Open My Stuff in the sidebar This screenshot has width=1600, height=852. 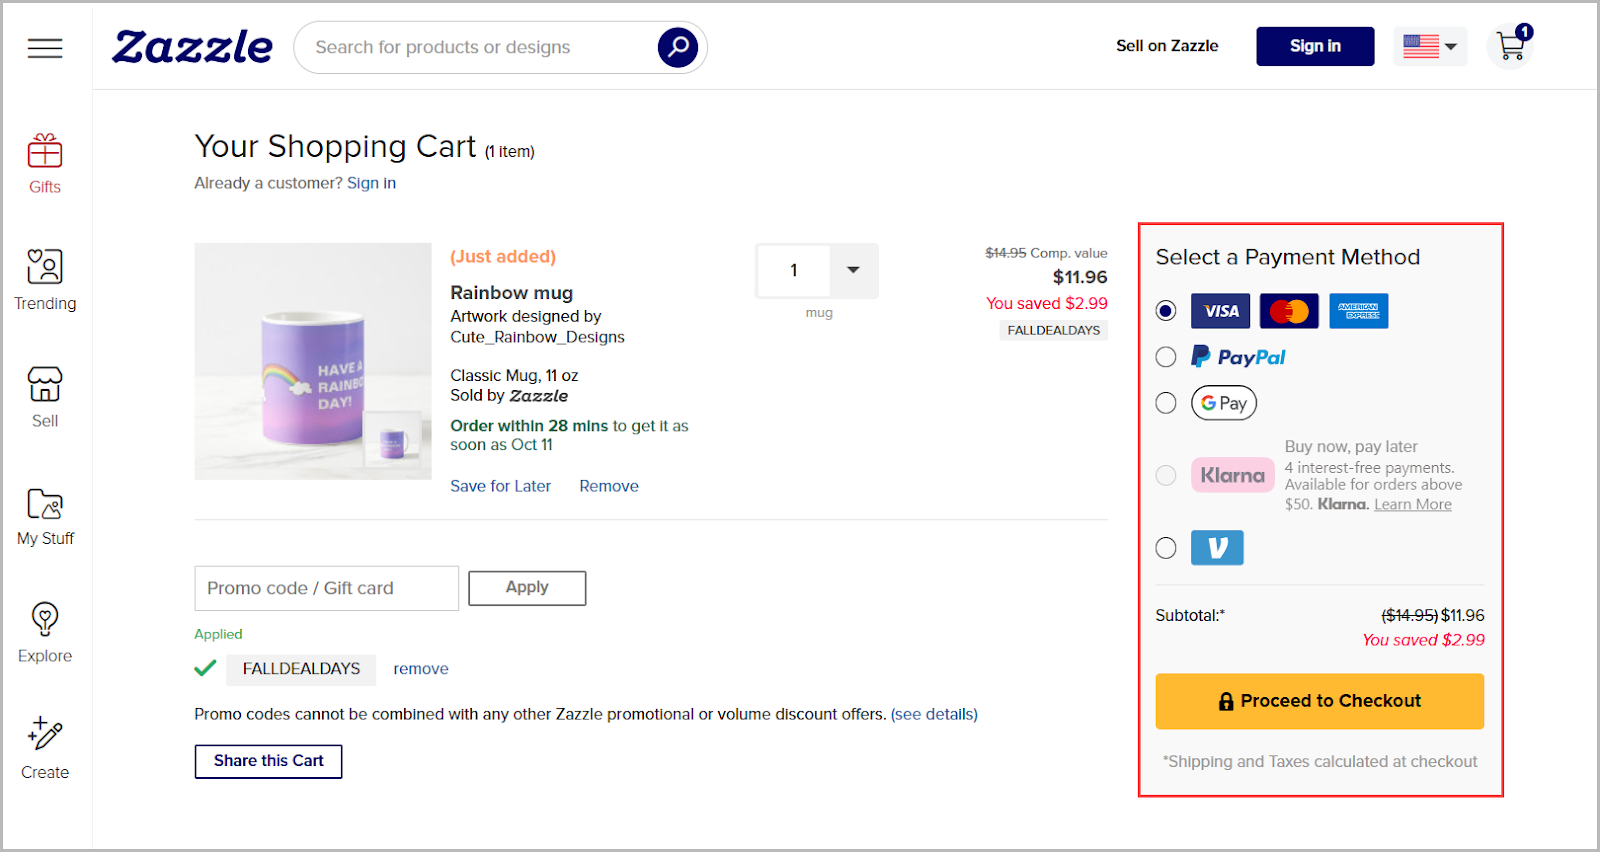point(45,516)
